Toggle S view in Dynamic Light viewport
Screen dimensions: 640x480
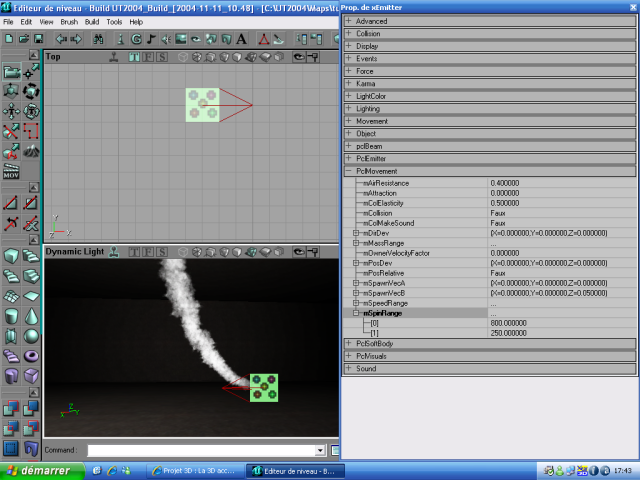(163, 252)
